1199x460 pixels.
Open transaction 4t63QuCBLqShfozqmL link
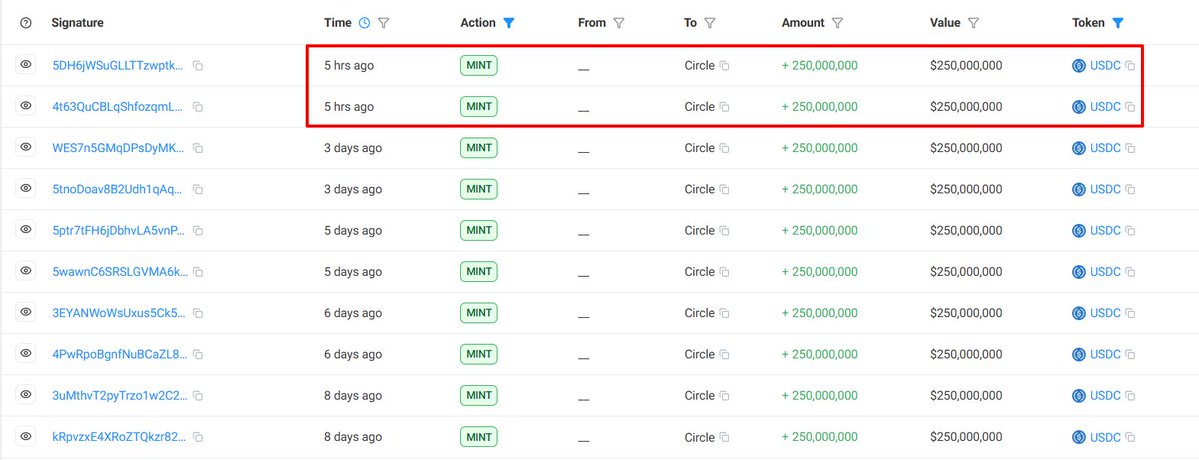117,107
